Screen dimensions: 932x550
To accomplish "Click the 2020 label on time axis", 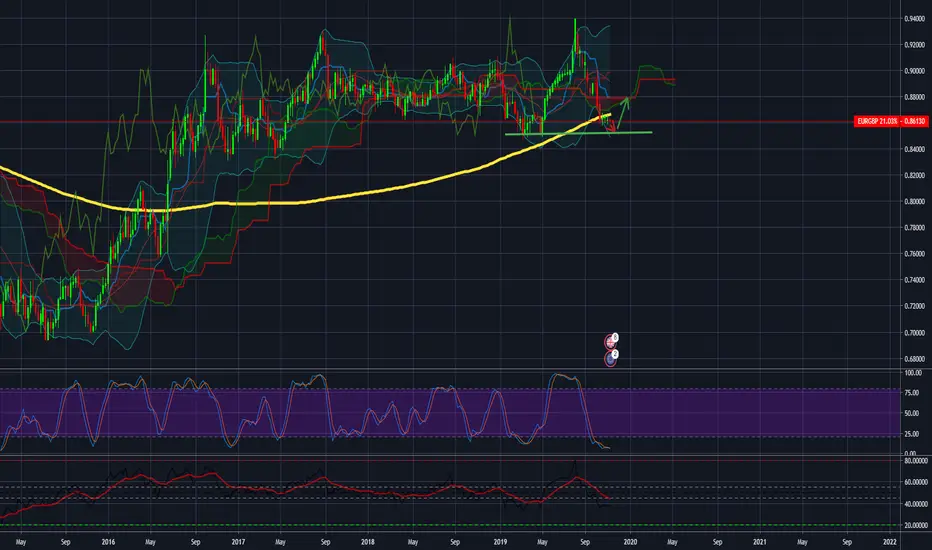I will [630, 542].
